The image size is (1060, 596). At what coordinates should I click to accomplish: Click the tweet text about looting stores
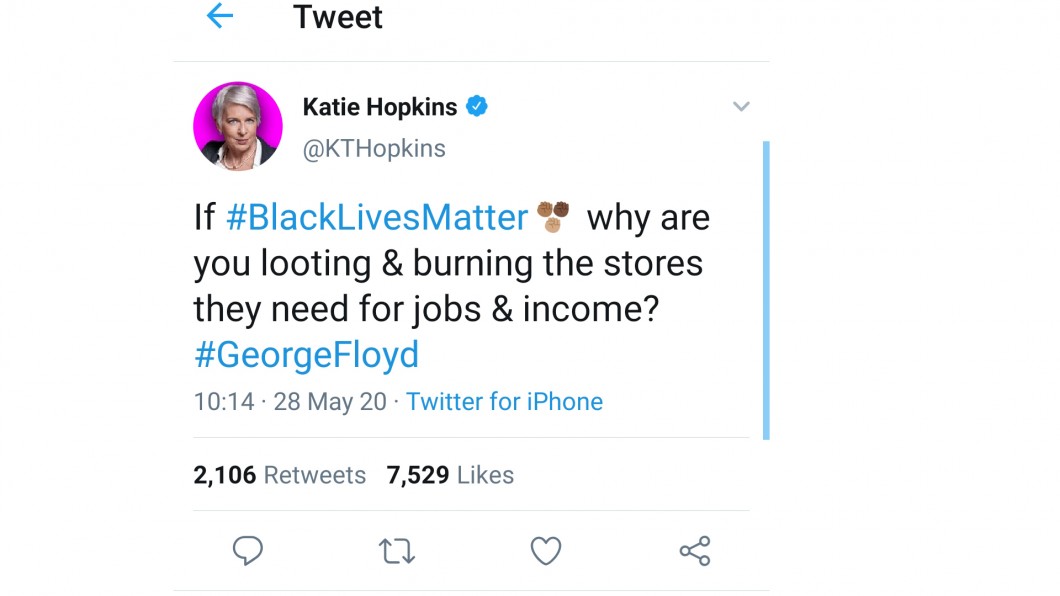[448, 264]
